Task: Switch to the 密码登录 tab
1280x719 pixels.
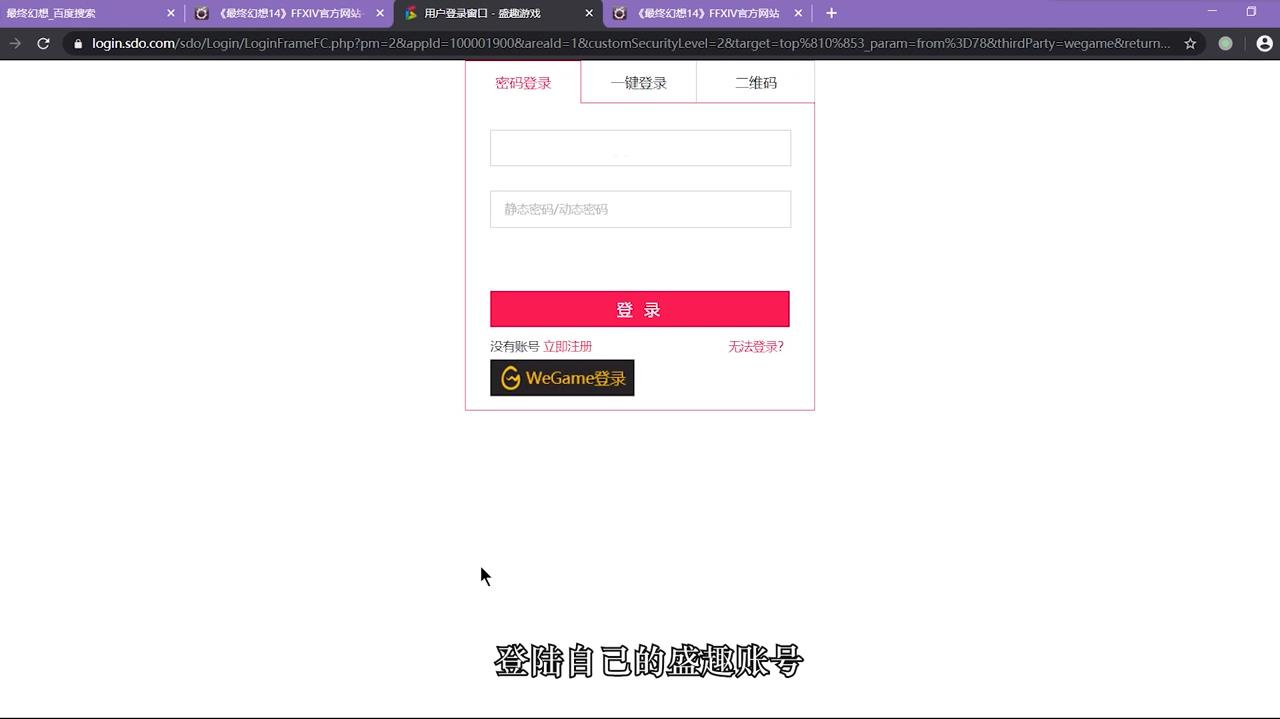Action: tap(523, 83)
